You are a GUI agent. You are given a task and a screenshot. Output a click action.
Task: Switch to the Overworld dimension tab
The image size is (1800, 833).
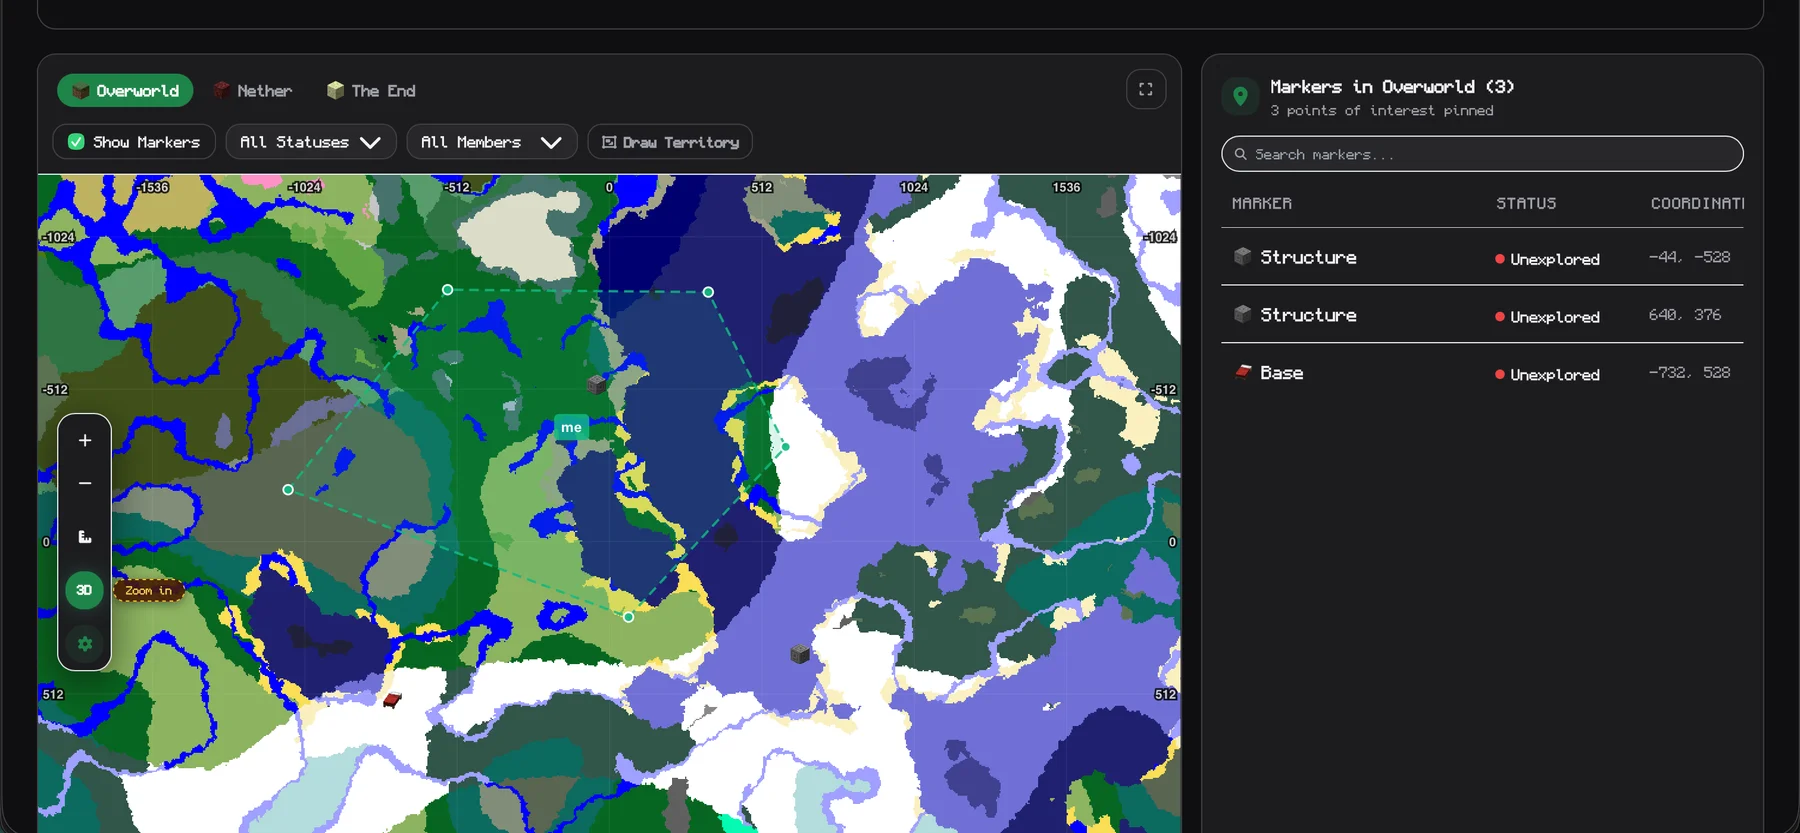(x=125, y=90)
